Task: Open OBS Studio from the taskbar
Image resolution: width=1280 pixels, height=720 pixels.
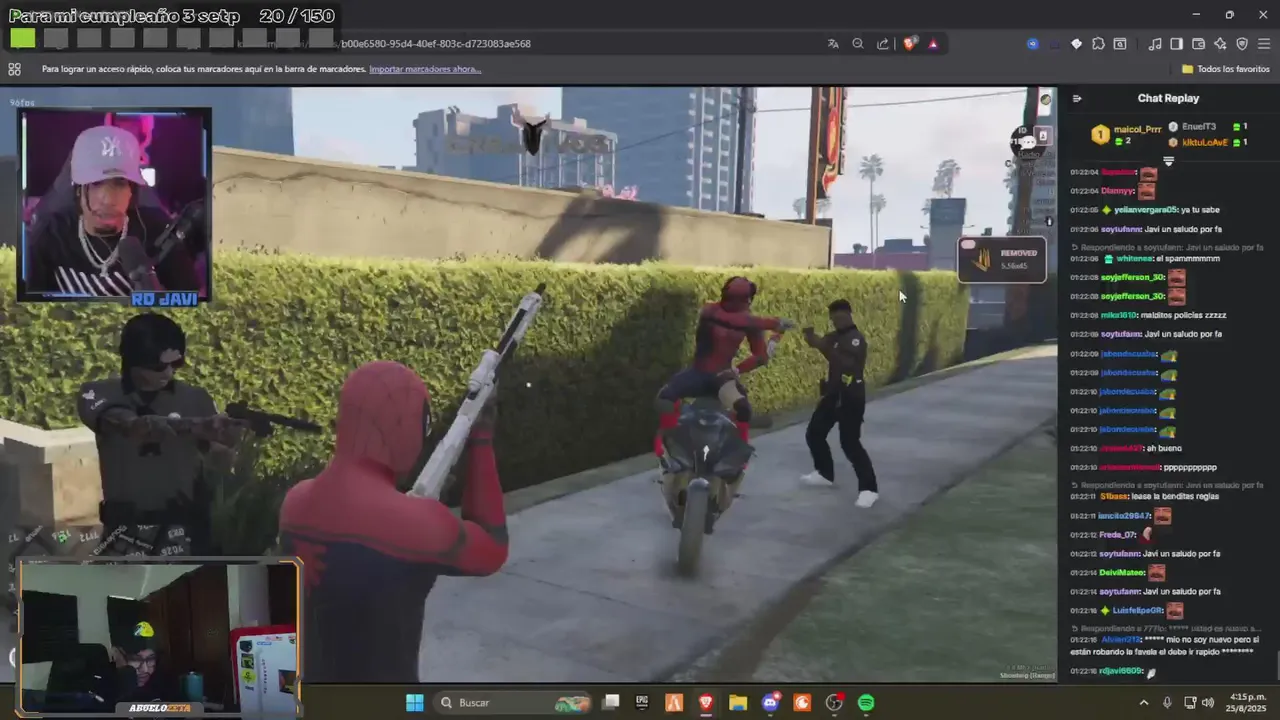Action: [834, 703]
